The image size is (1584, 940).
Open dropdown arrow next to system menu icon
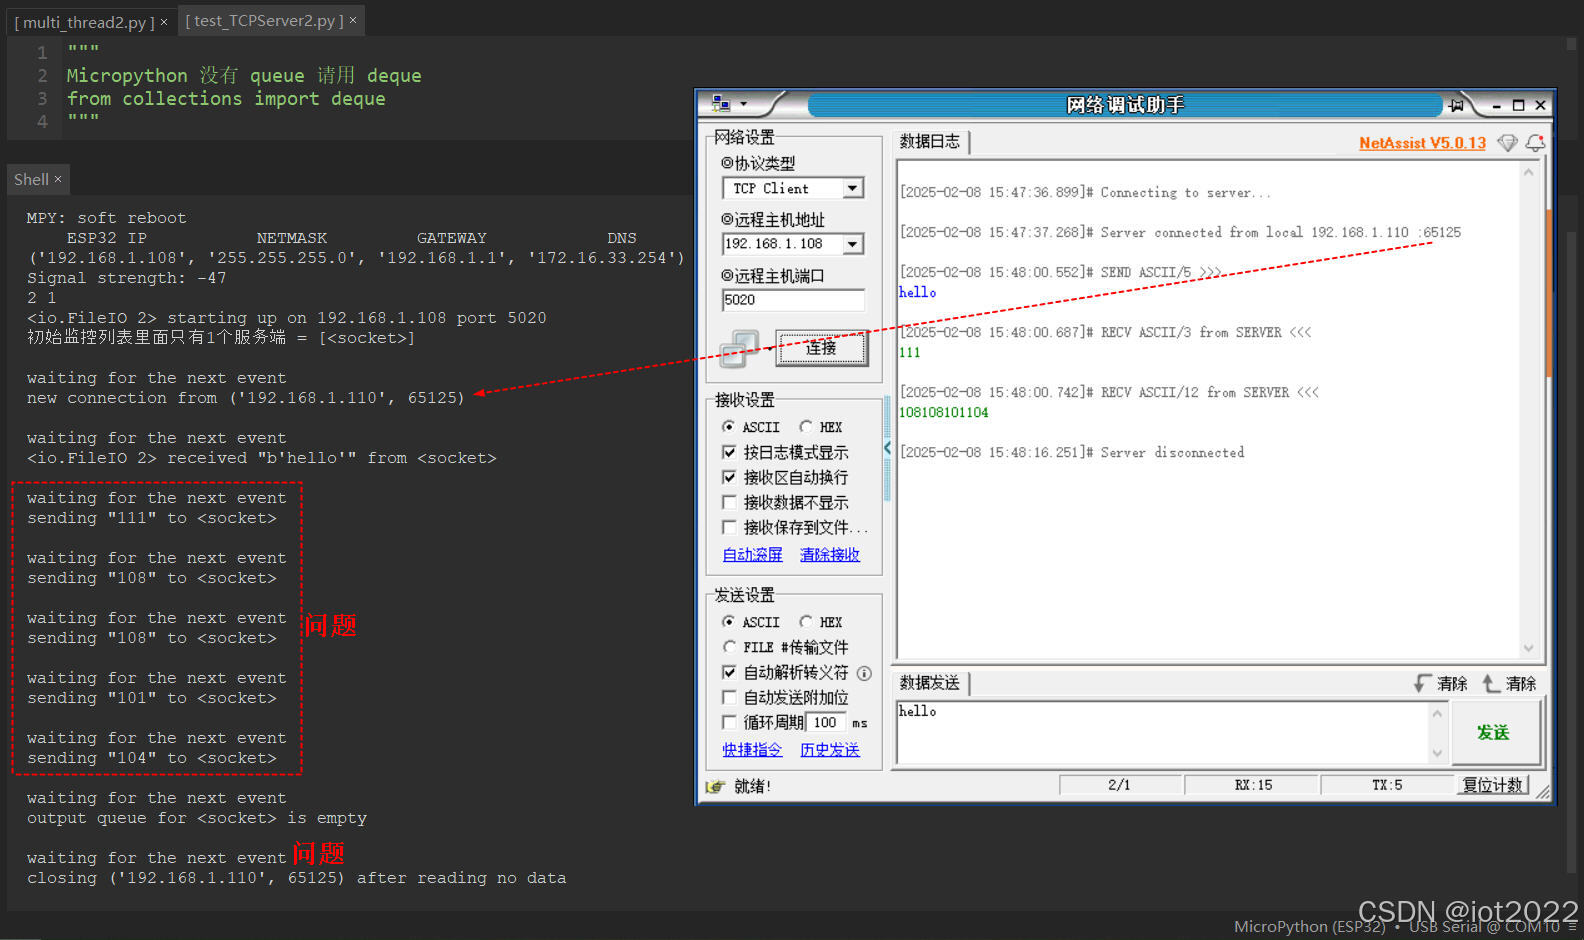pyautogui.click(x=743, y=104)
